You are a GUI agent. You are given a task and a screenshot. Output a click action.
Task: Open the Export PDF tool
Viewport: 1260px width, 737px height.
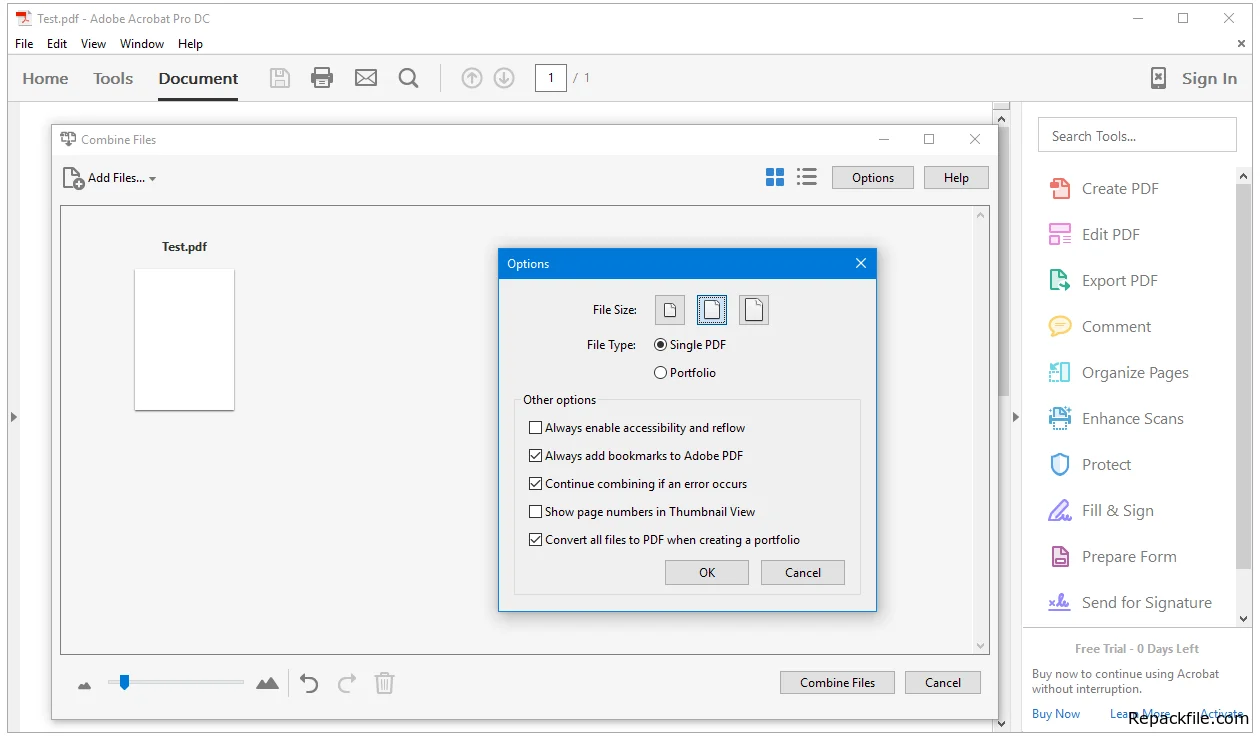tap(1102, 280)
